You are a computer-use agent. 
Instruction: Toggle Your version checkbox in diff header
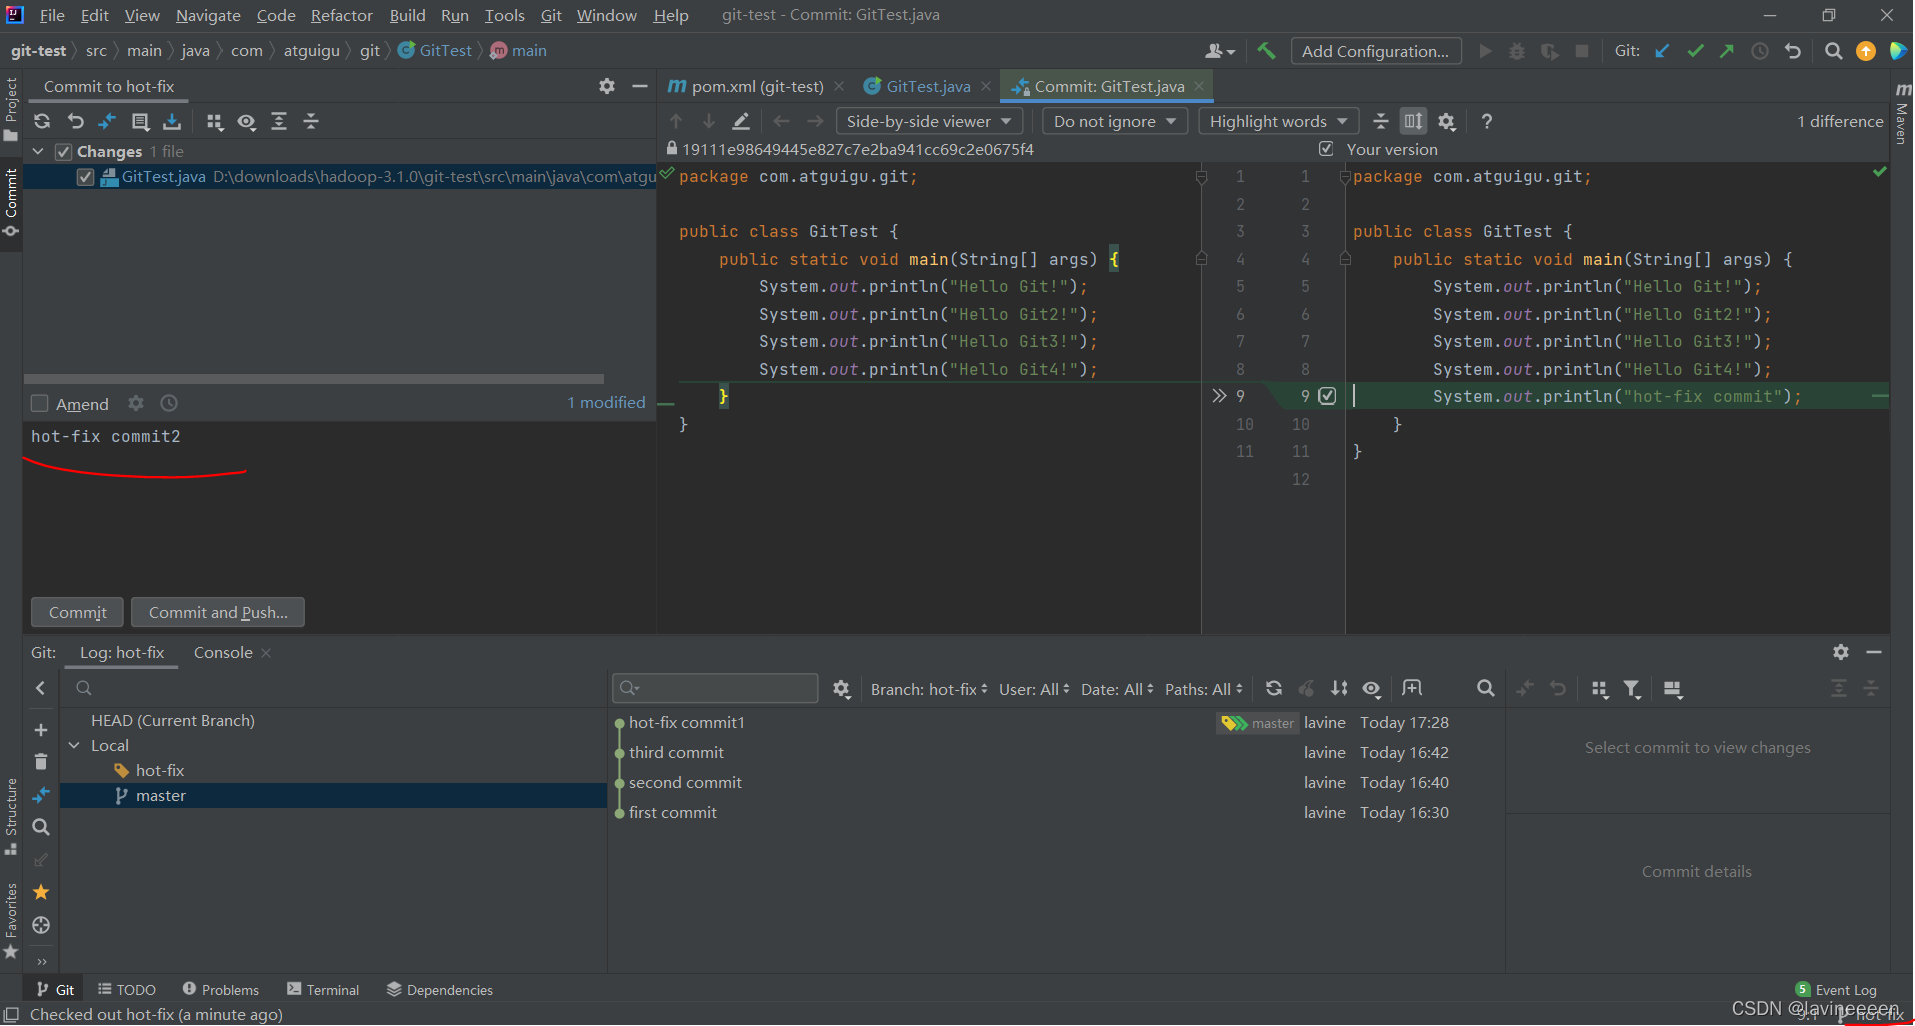point(1326,149)
